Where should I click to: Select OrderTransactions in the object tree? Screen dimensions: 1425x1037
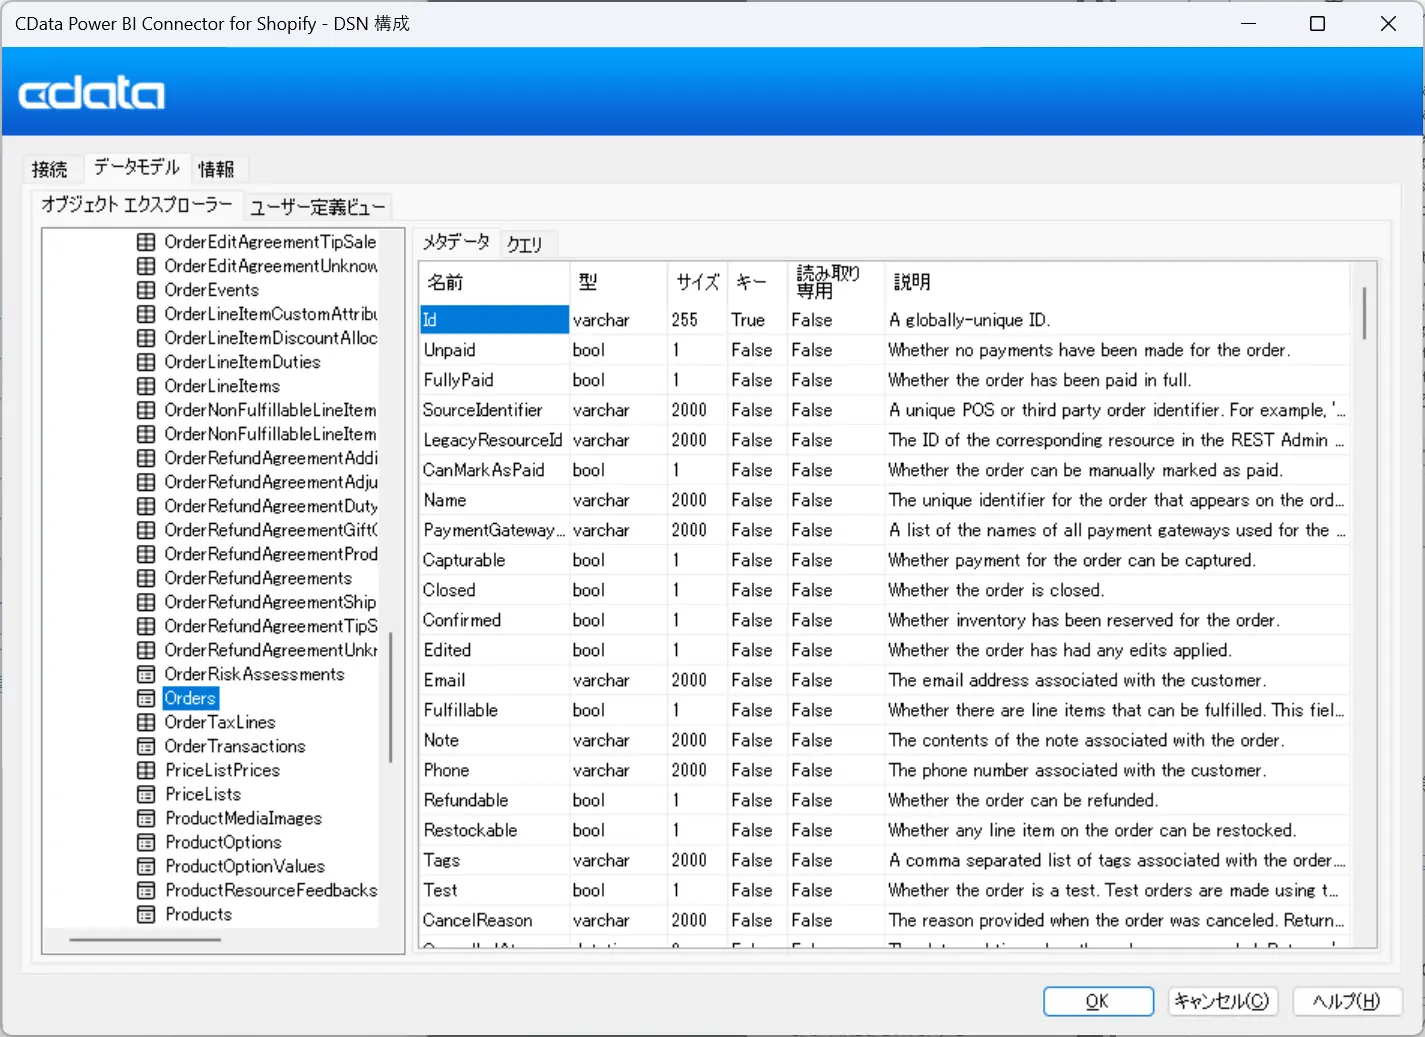click(235, 746)
